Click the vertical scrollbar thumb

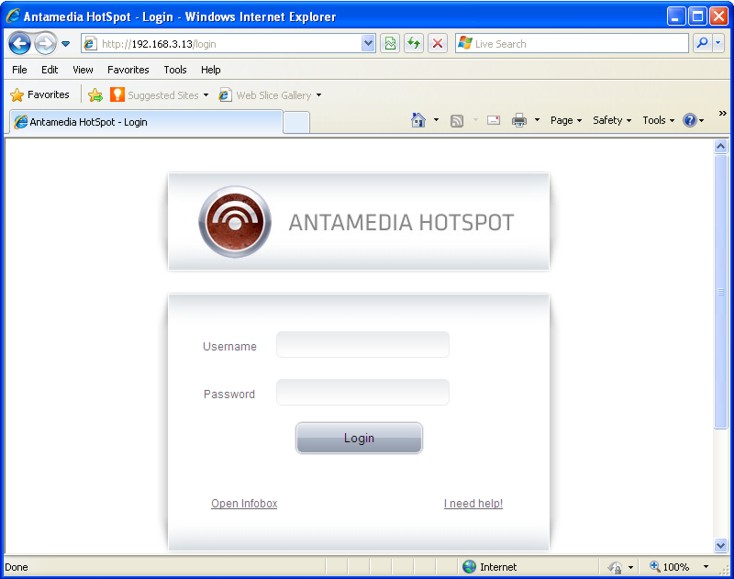click(720, 291)
